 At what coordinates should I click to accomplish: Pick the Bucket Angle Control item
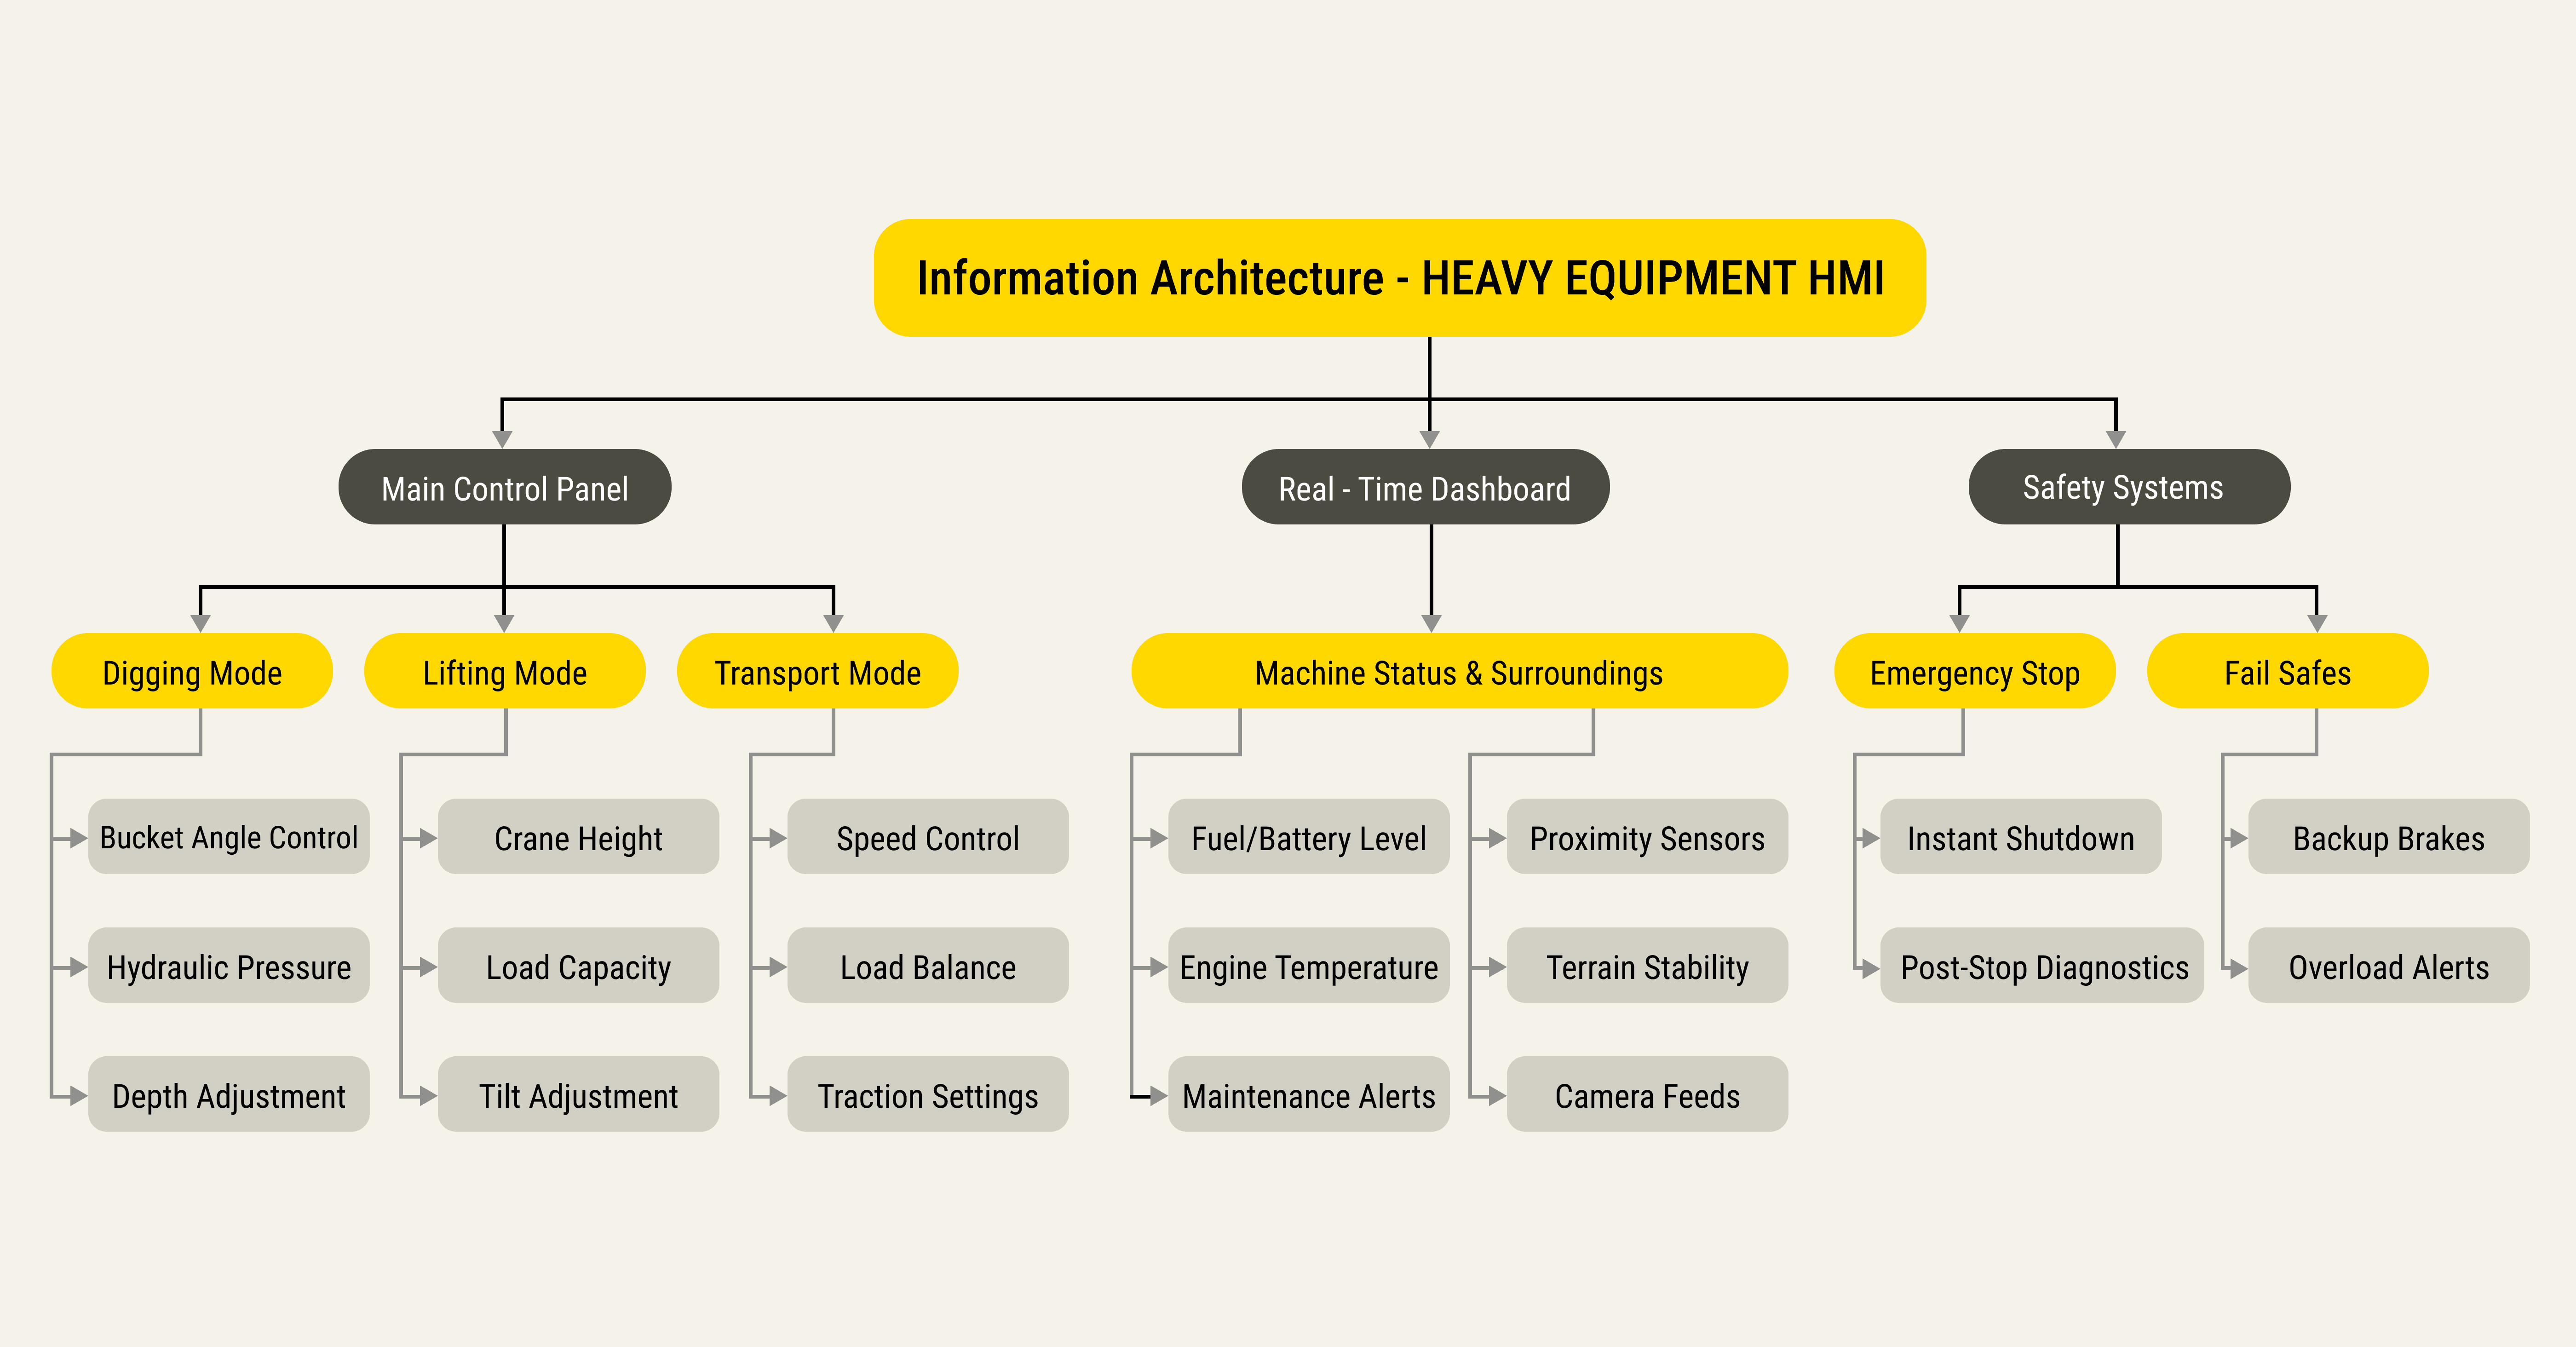(229, 837)
